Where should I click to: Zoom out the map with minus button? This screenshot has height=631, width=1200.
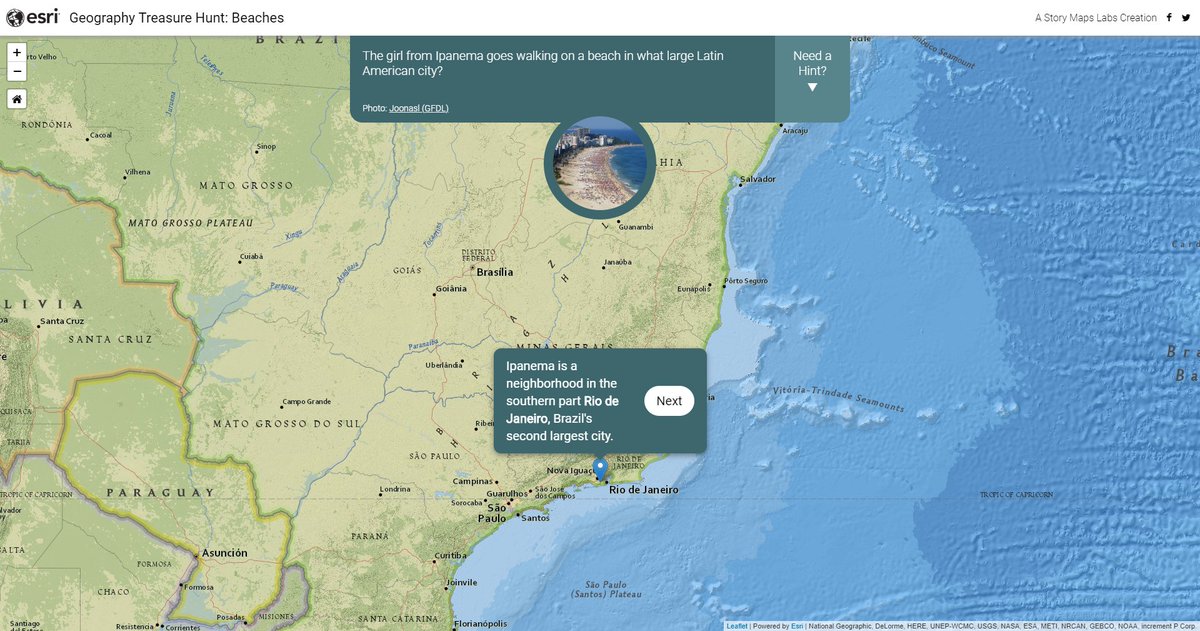pyautogui.click(x=17, y=71)
